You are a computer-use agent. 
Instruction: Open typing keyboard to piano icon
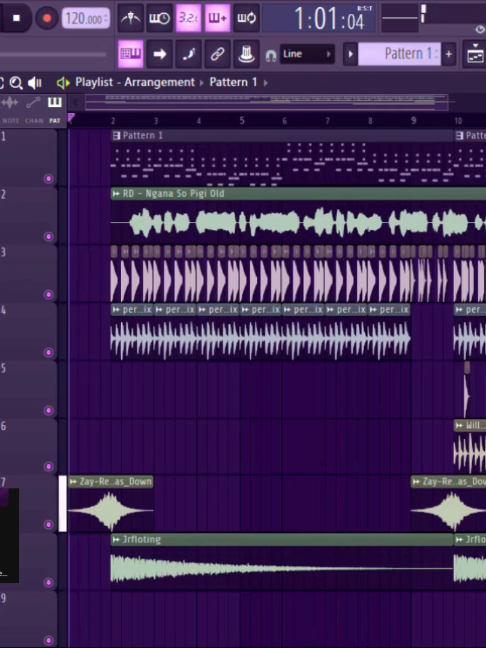click(x=131, y=54)
